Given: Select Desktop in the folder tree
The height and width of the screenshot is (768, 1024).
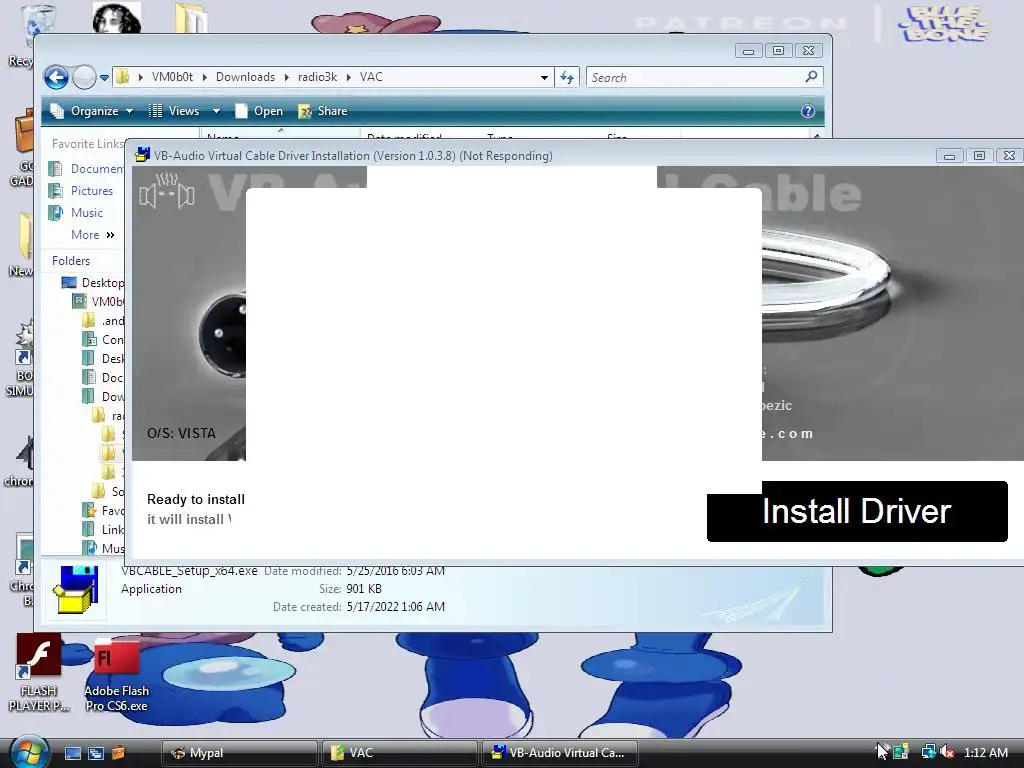Looking at the screenshot, I should (93, 283).
